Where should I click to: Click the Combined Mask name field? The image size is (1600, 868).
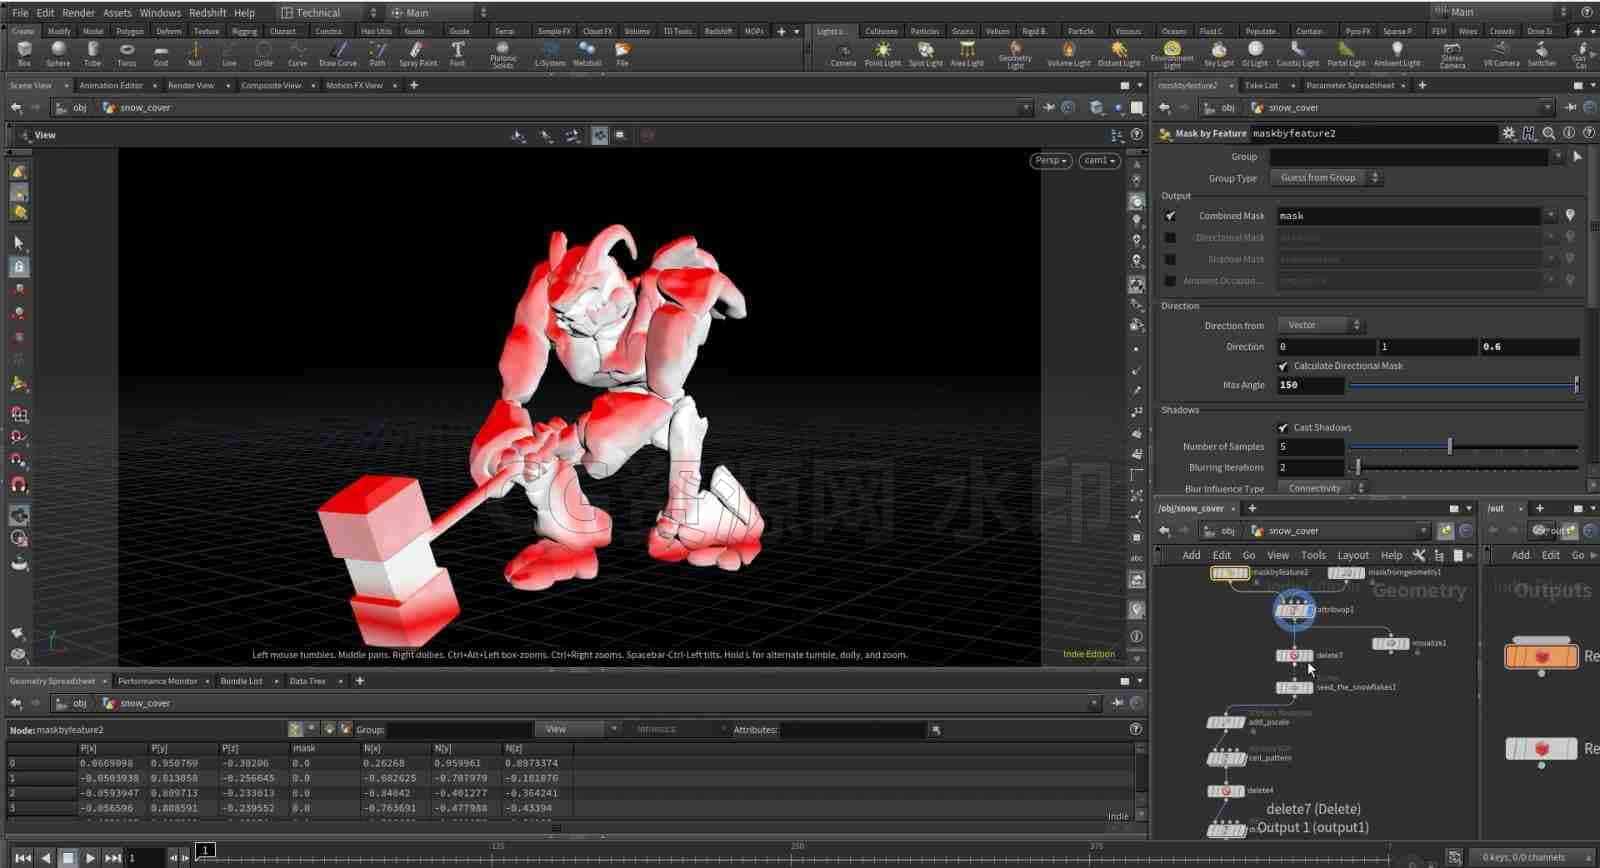click(x=1408, y=216)
